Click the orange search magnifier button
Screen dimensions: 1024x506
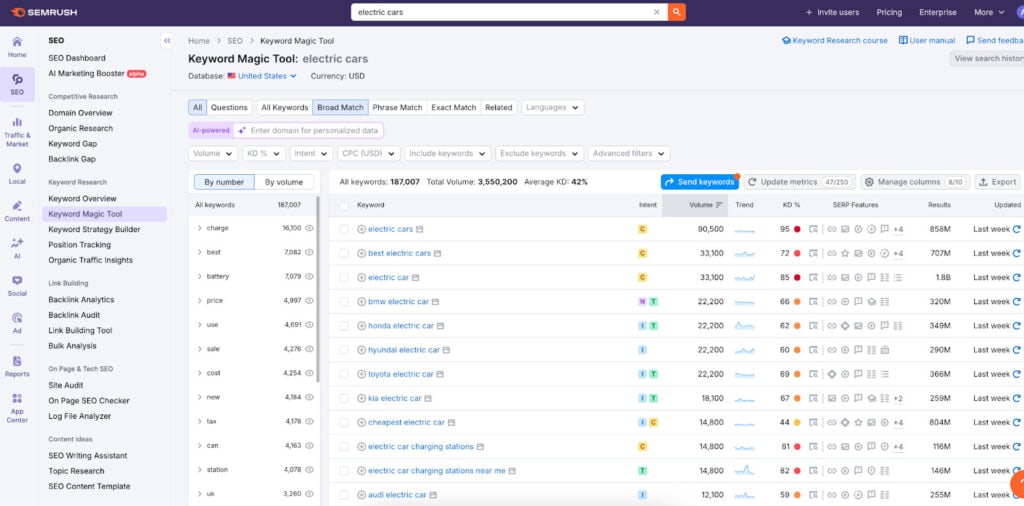tap(677, 12)
